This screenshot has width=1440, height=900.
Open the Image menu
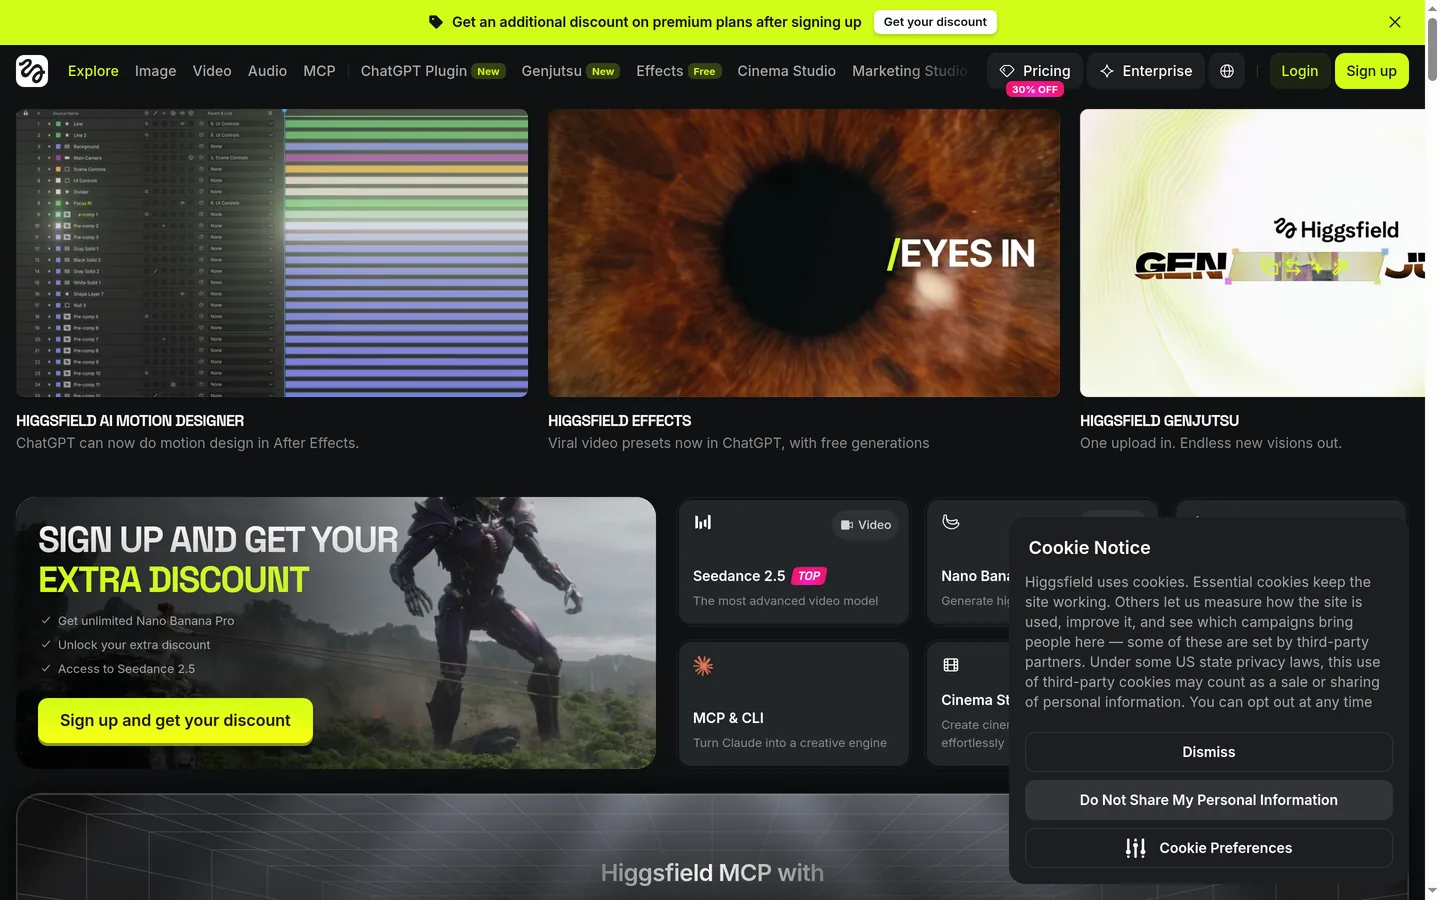pos(155,71)
